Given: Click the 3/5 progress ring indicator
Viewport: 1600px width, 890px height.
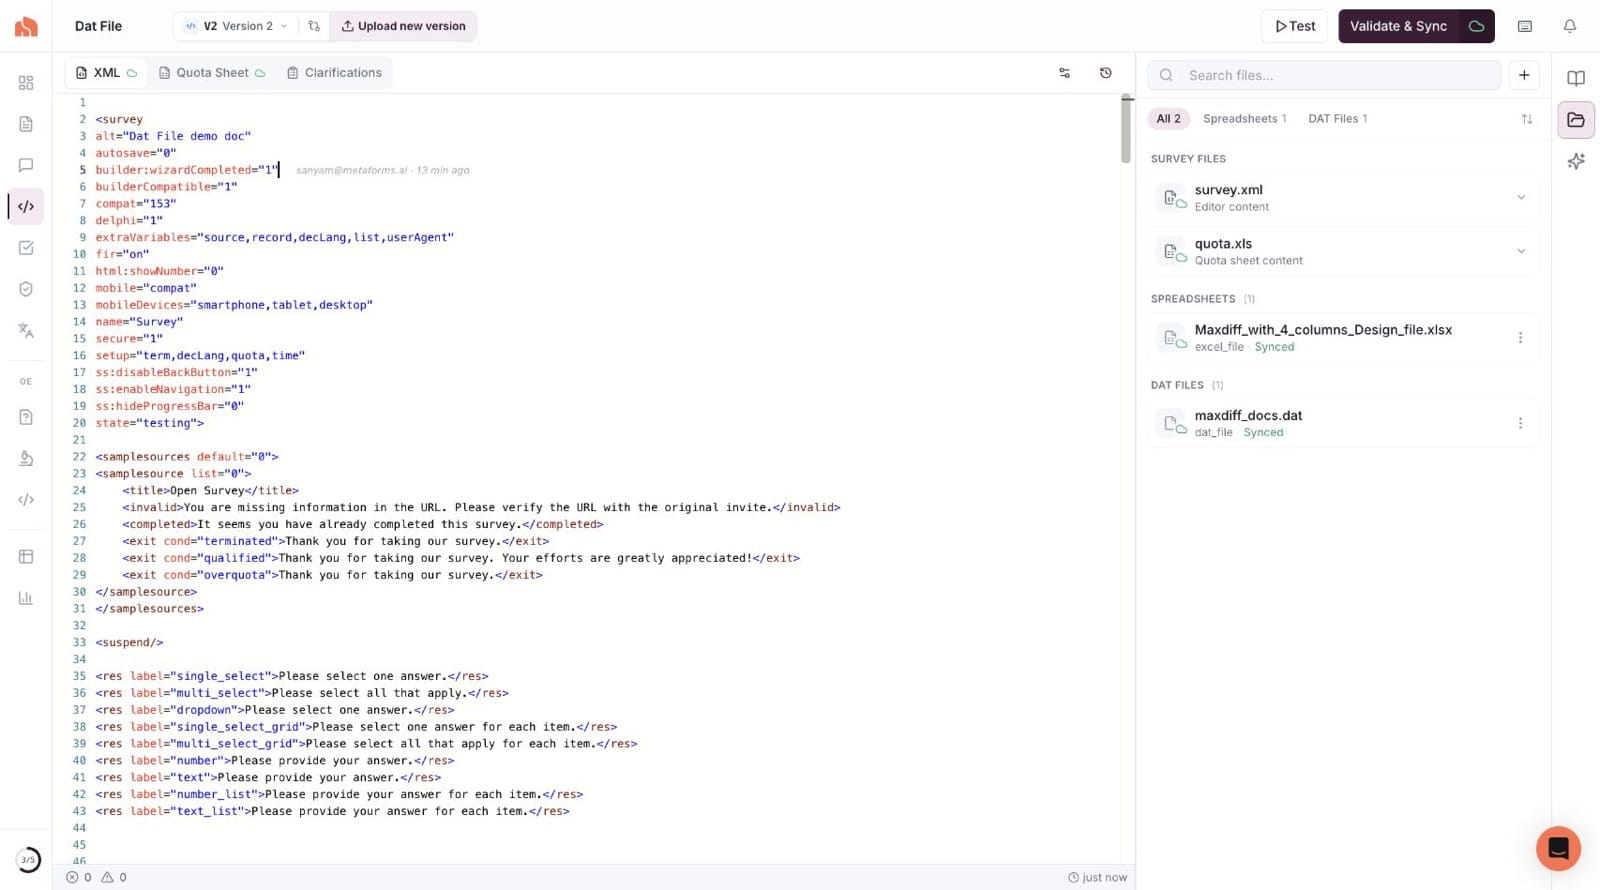Looking at the screenshot, I should tap(28, 859).
